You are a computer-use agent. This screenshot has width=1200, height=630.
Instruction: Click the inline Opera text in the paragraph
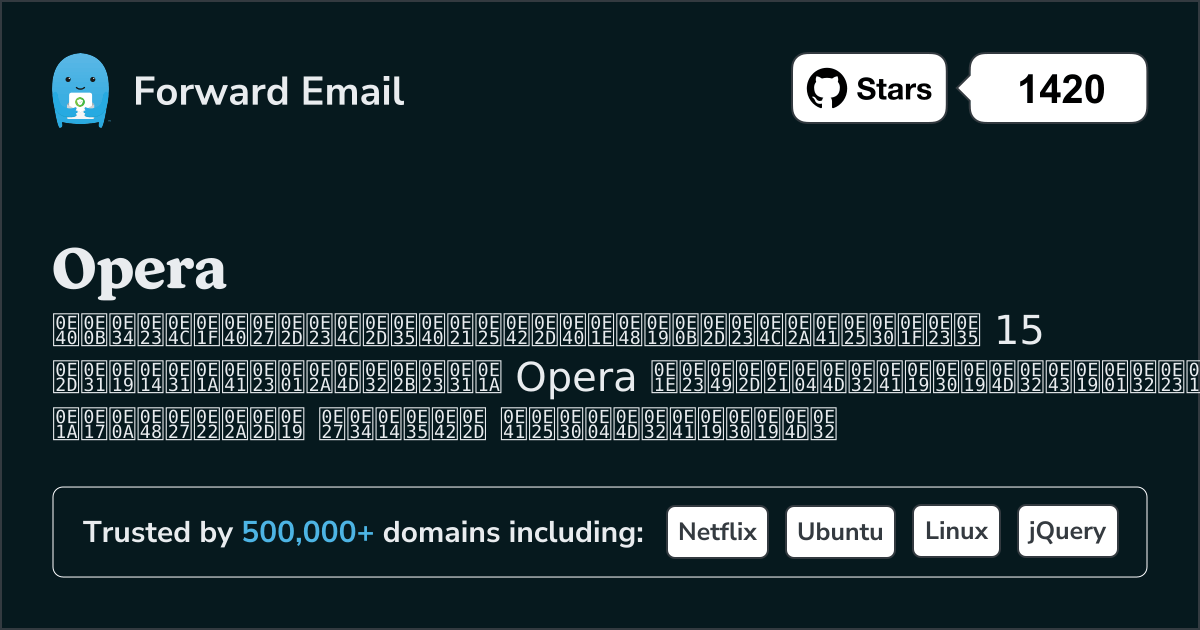coord(575,378)
